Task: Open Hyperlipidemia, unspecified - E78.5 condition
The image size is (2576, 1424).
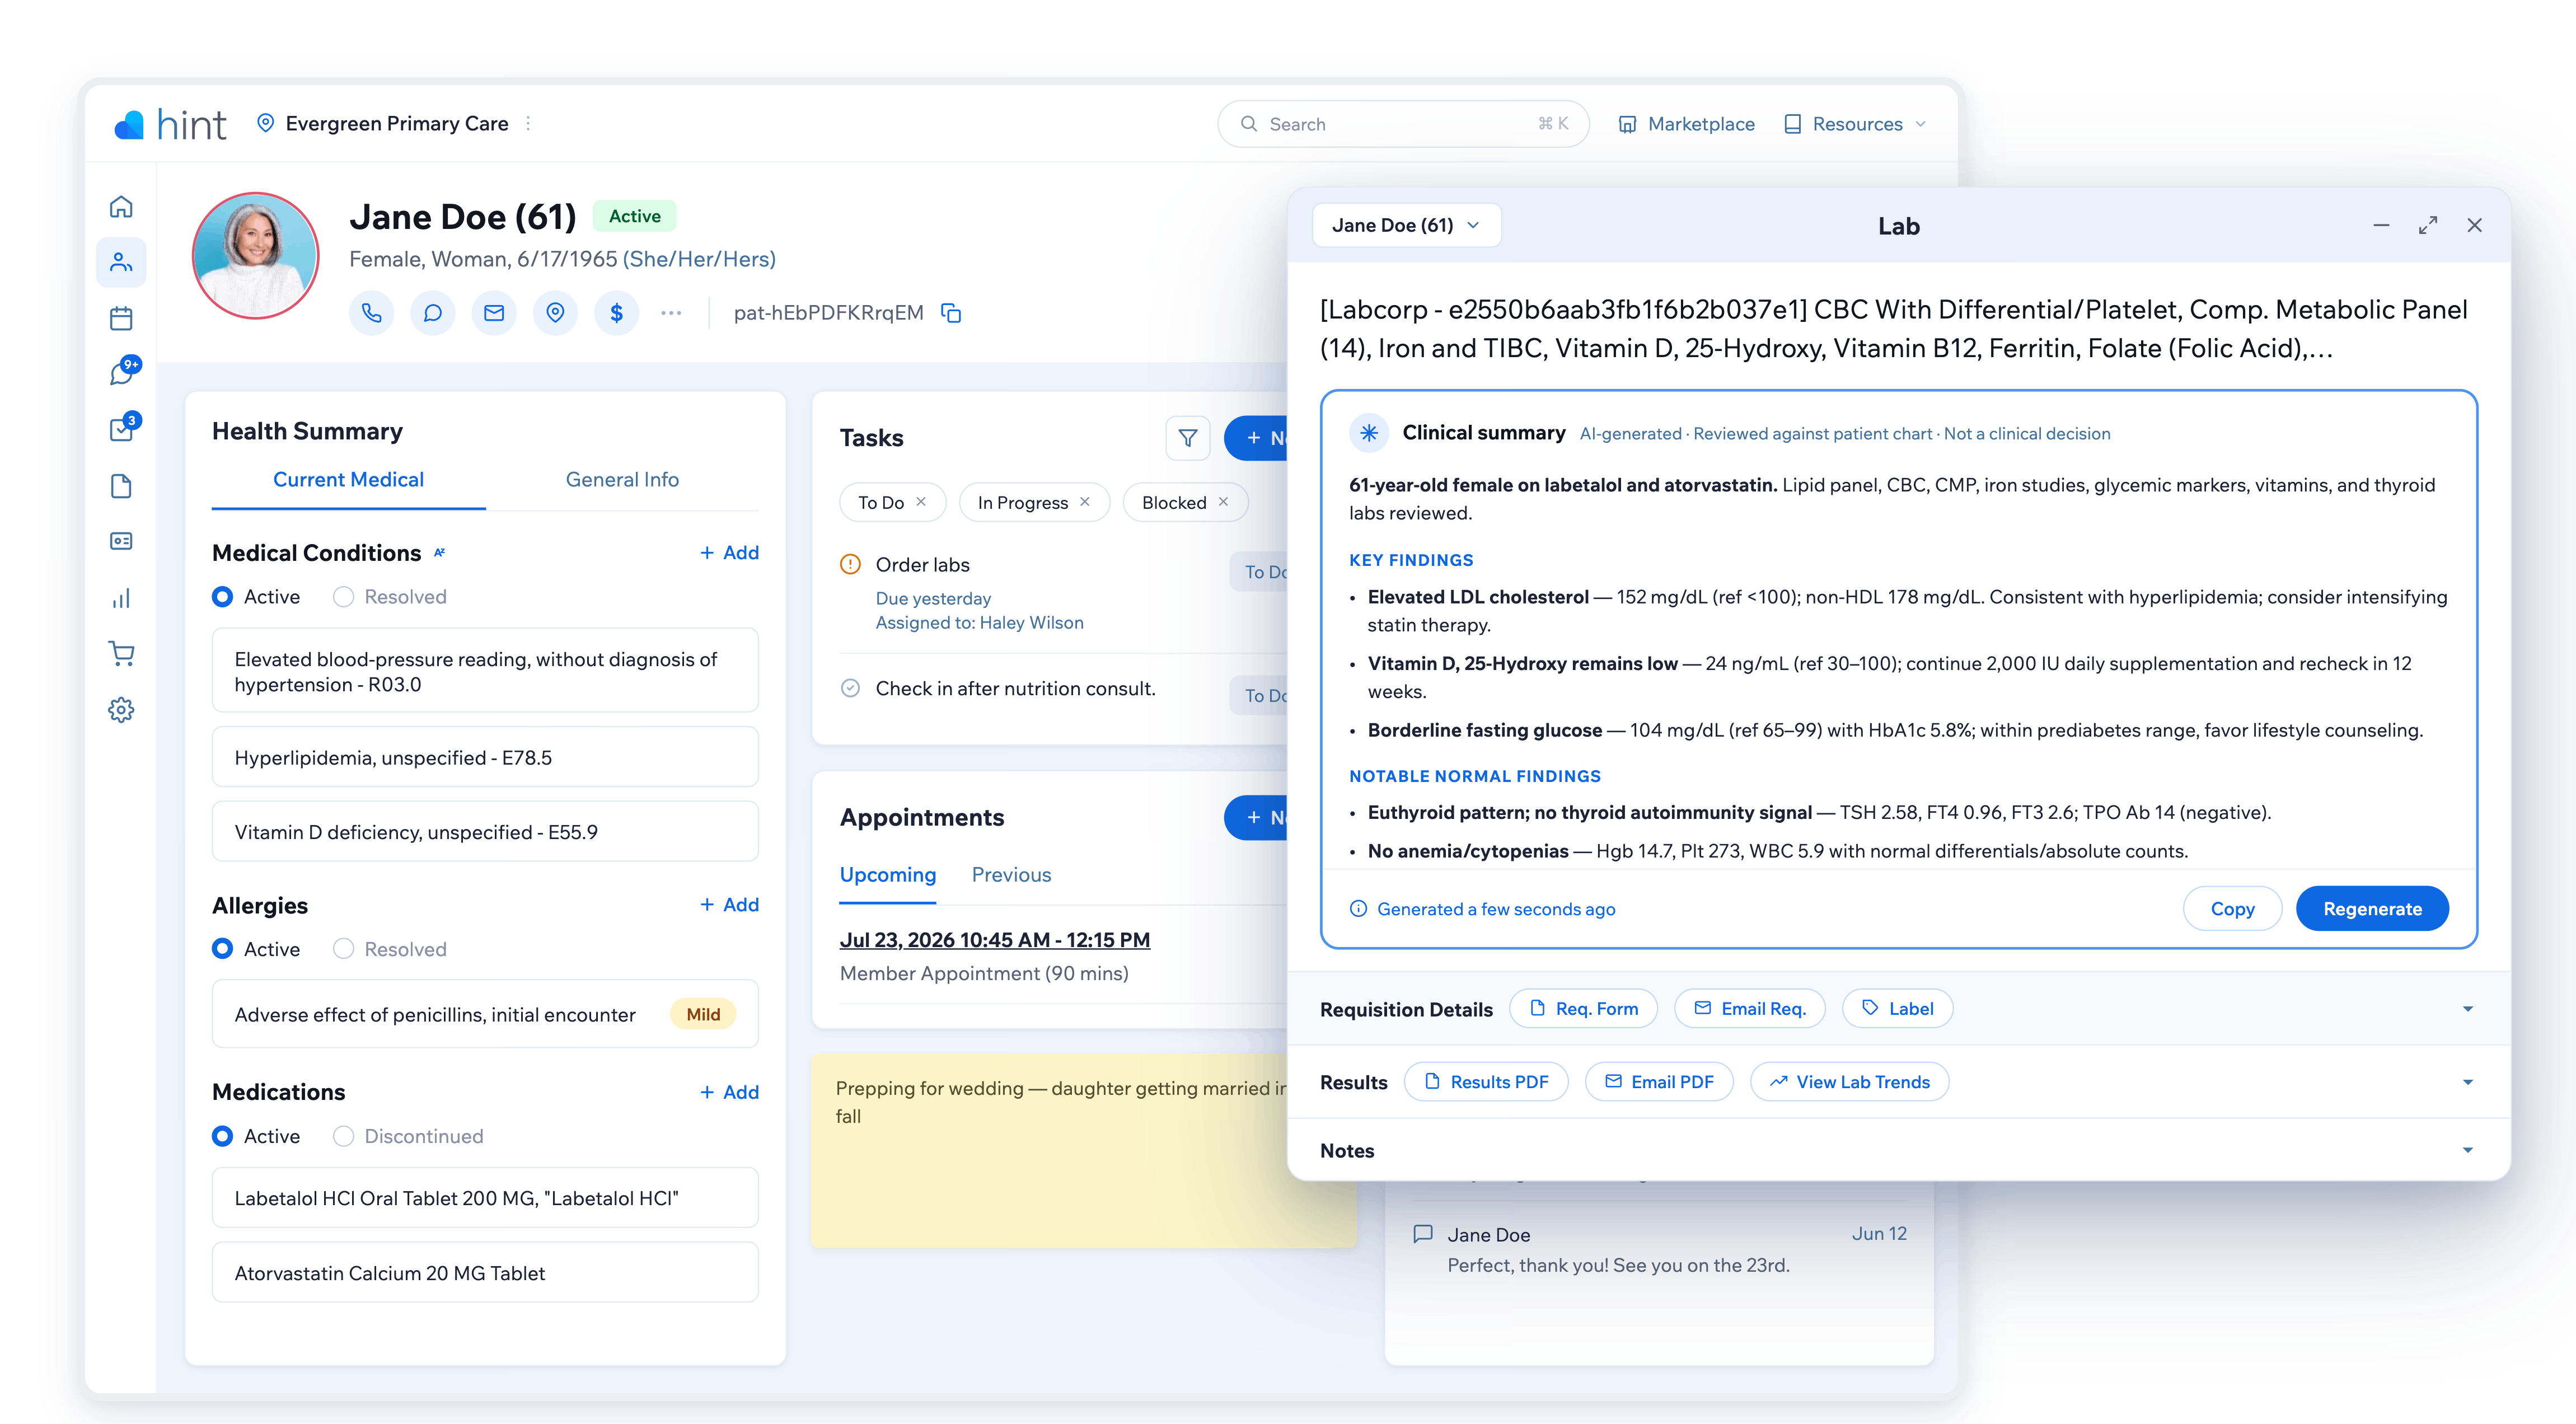Action: (485, 757)
